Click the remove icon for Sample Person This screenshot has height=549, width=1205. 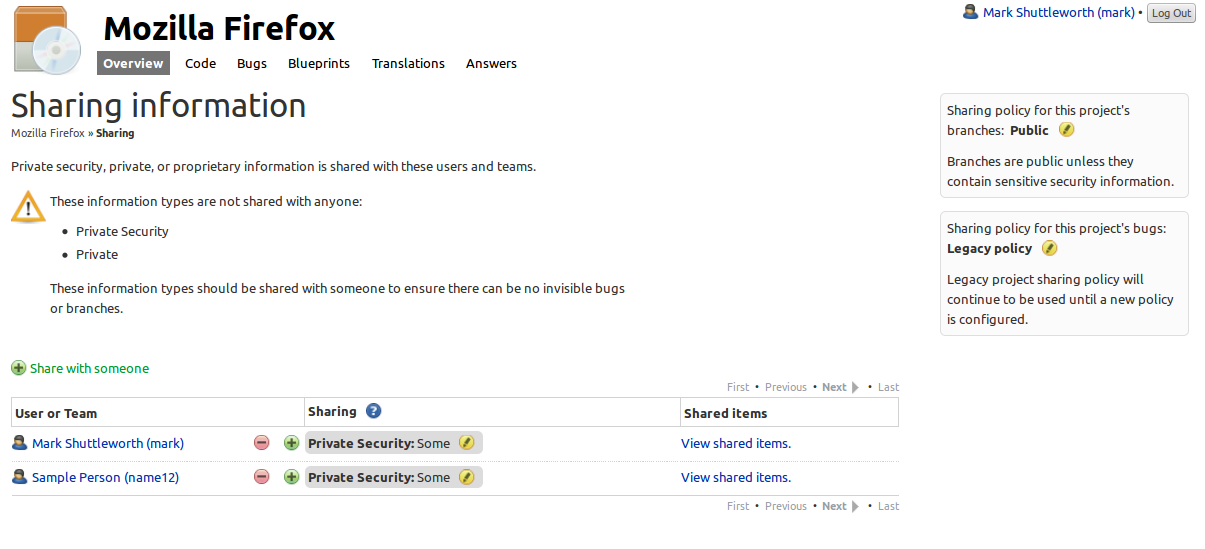click(261, 477)
